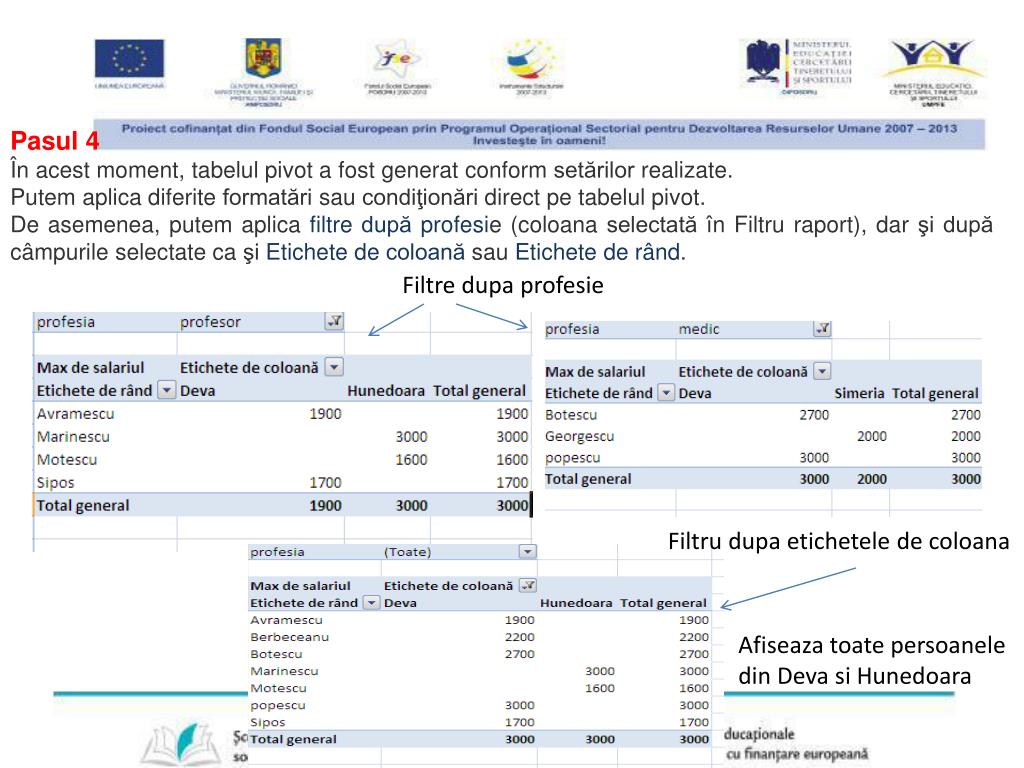Click the 'filtre după profesie' blue text
1024x768 pixels.
[406, 225]
